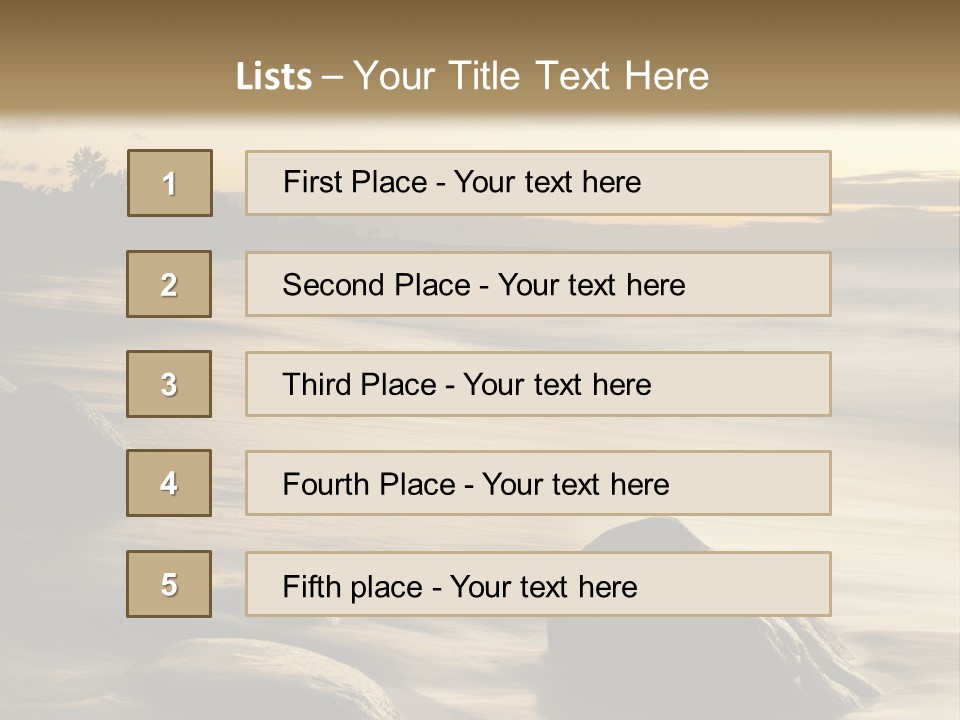Click the dash in the slide title

[x=332, y=76]
